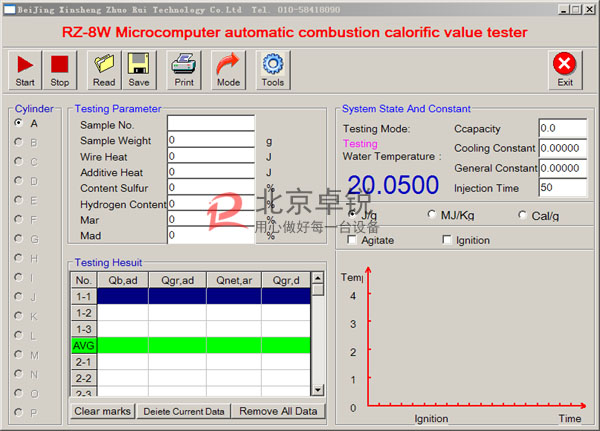The image size is (600, 431).
Task: Select cylinder D radio button
Action: click(18, 180)
